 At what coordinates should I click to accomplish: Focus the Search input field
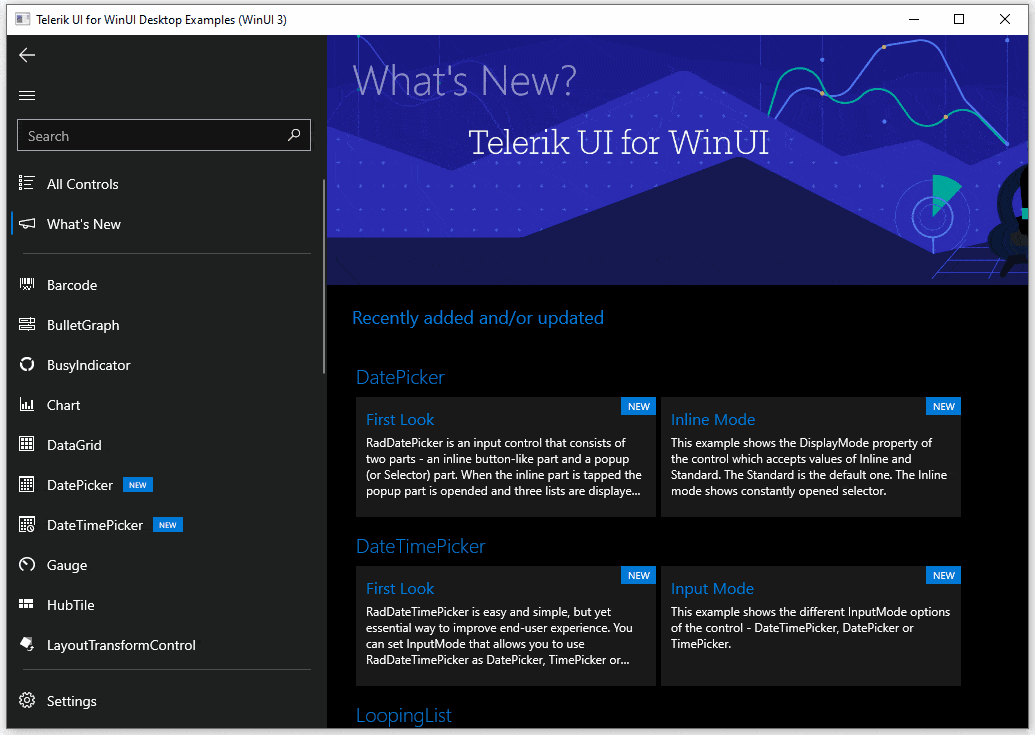point(164,135)
